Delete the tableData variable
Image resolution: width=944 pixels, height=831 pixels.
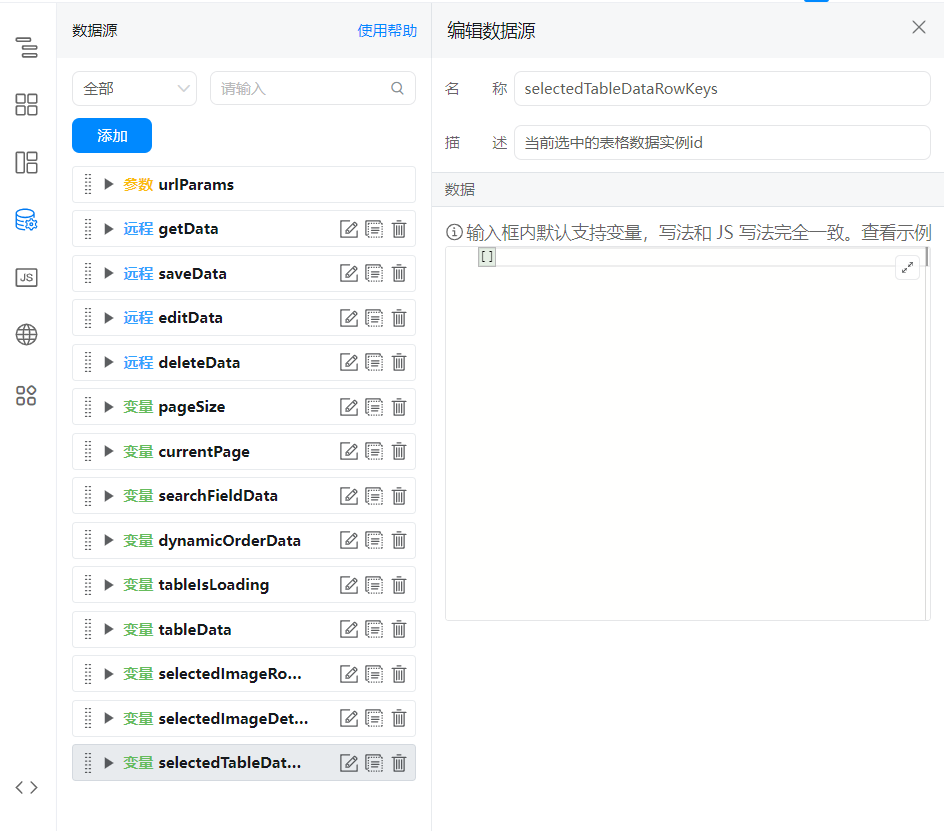pos(399,630)
